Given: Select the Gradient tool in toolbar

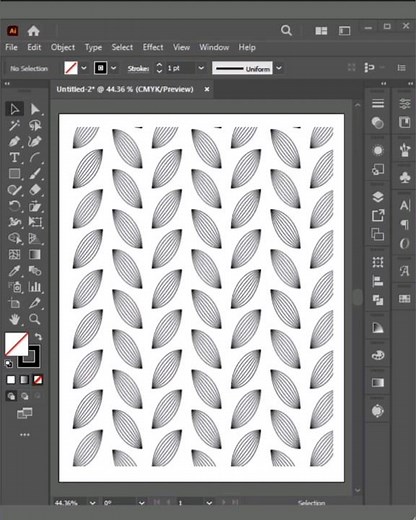Looking at the screenshot, I should 35,255.
